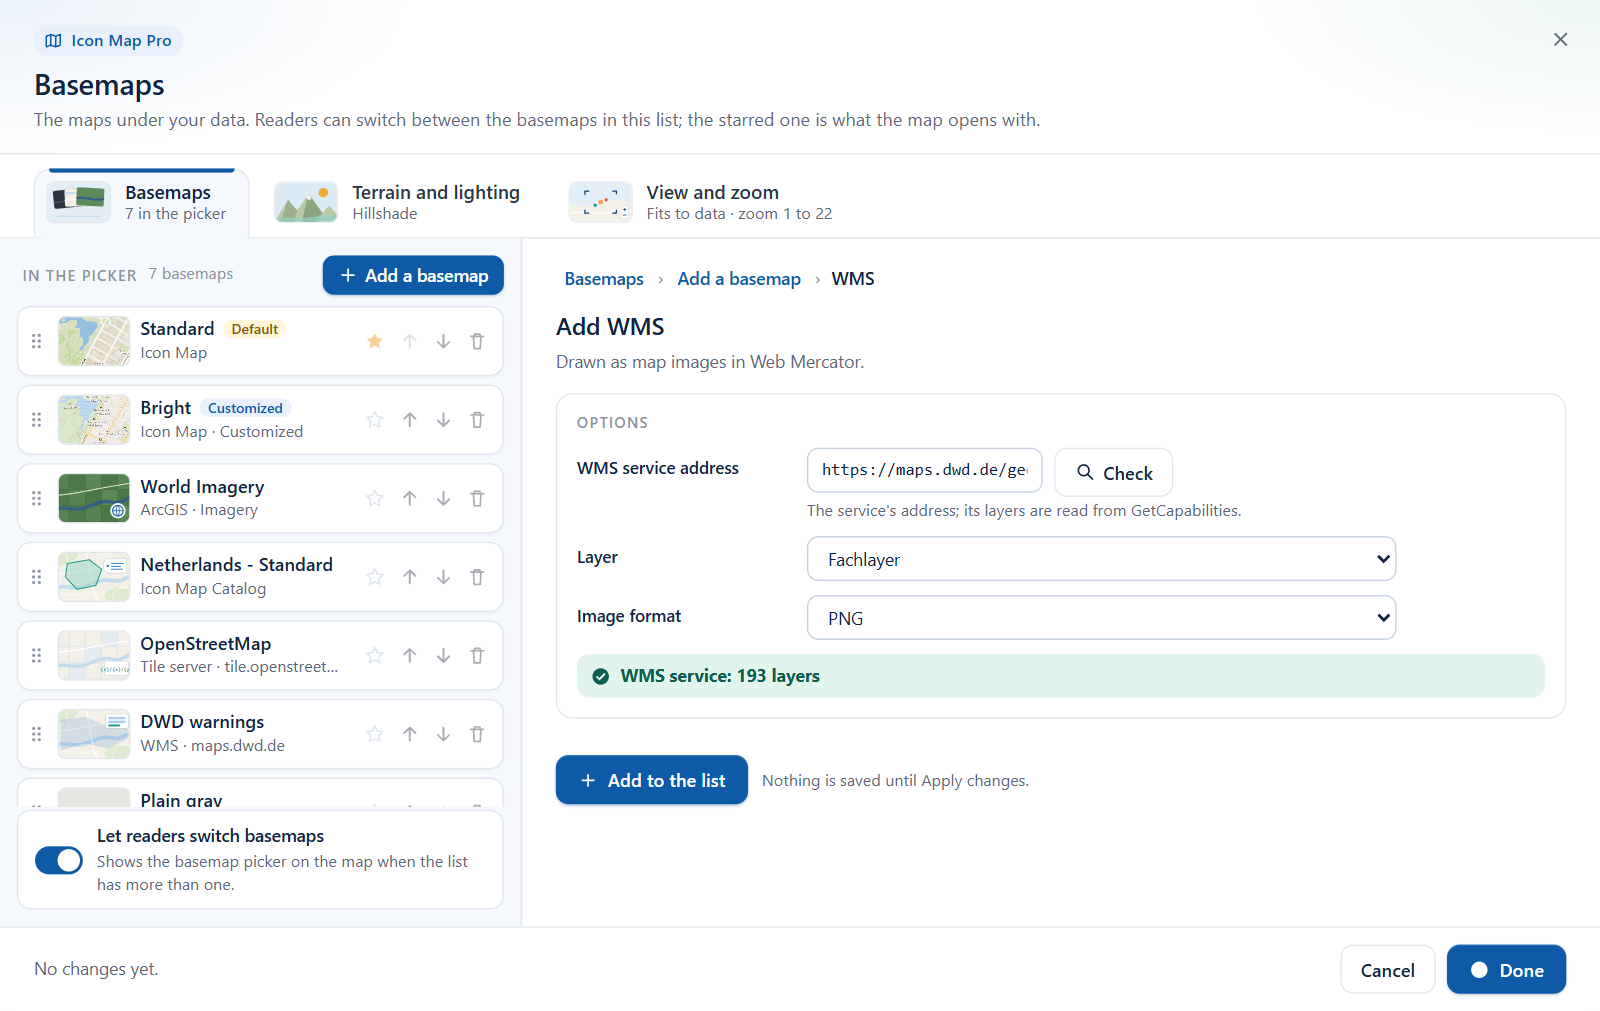The image size is (1600, 1011).
Task: Go to Basemaps breadcrumb
Action: point(604,279)
